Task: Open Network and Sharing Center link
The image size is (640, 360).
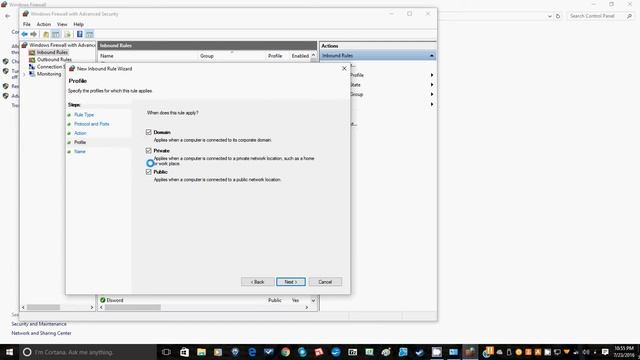Action: (41, 333)
